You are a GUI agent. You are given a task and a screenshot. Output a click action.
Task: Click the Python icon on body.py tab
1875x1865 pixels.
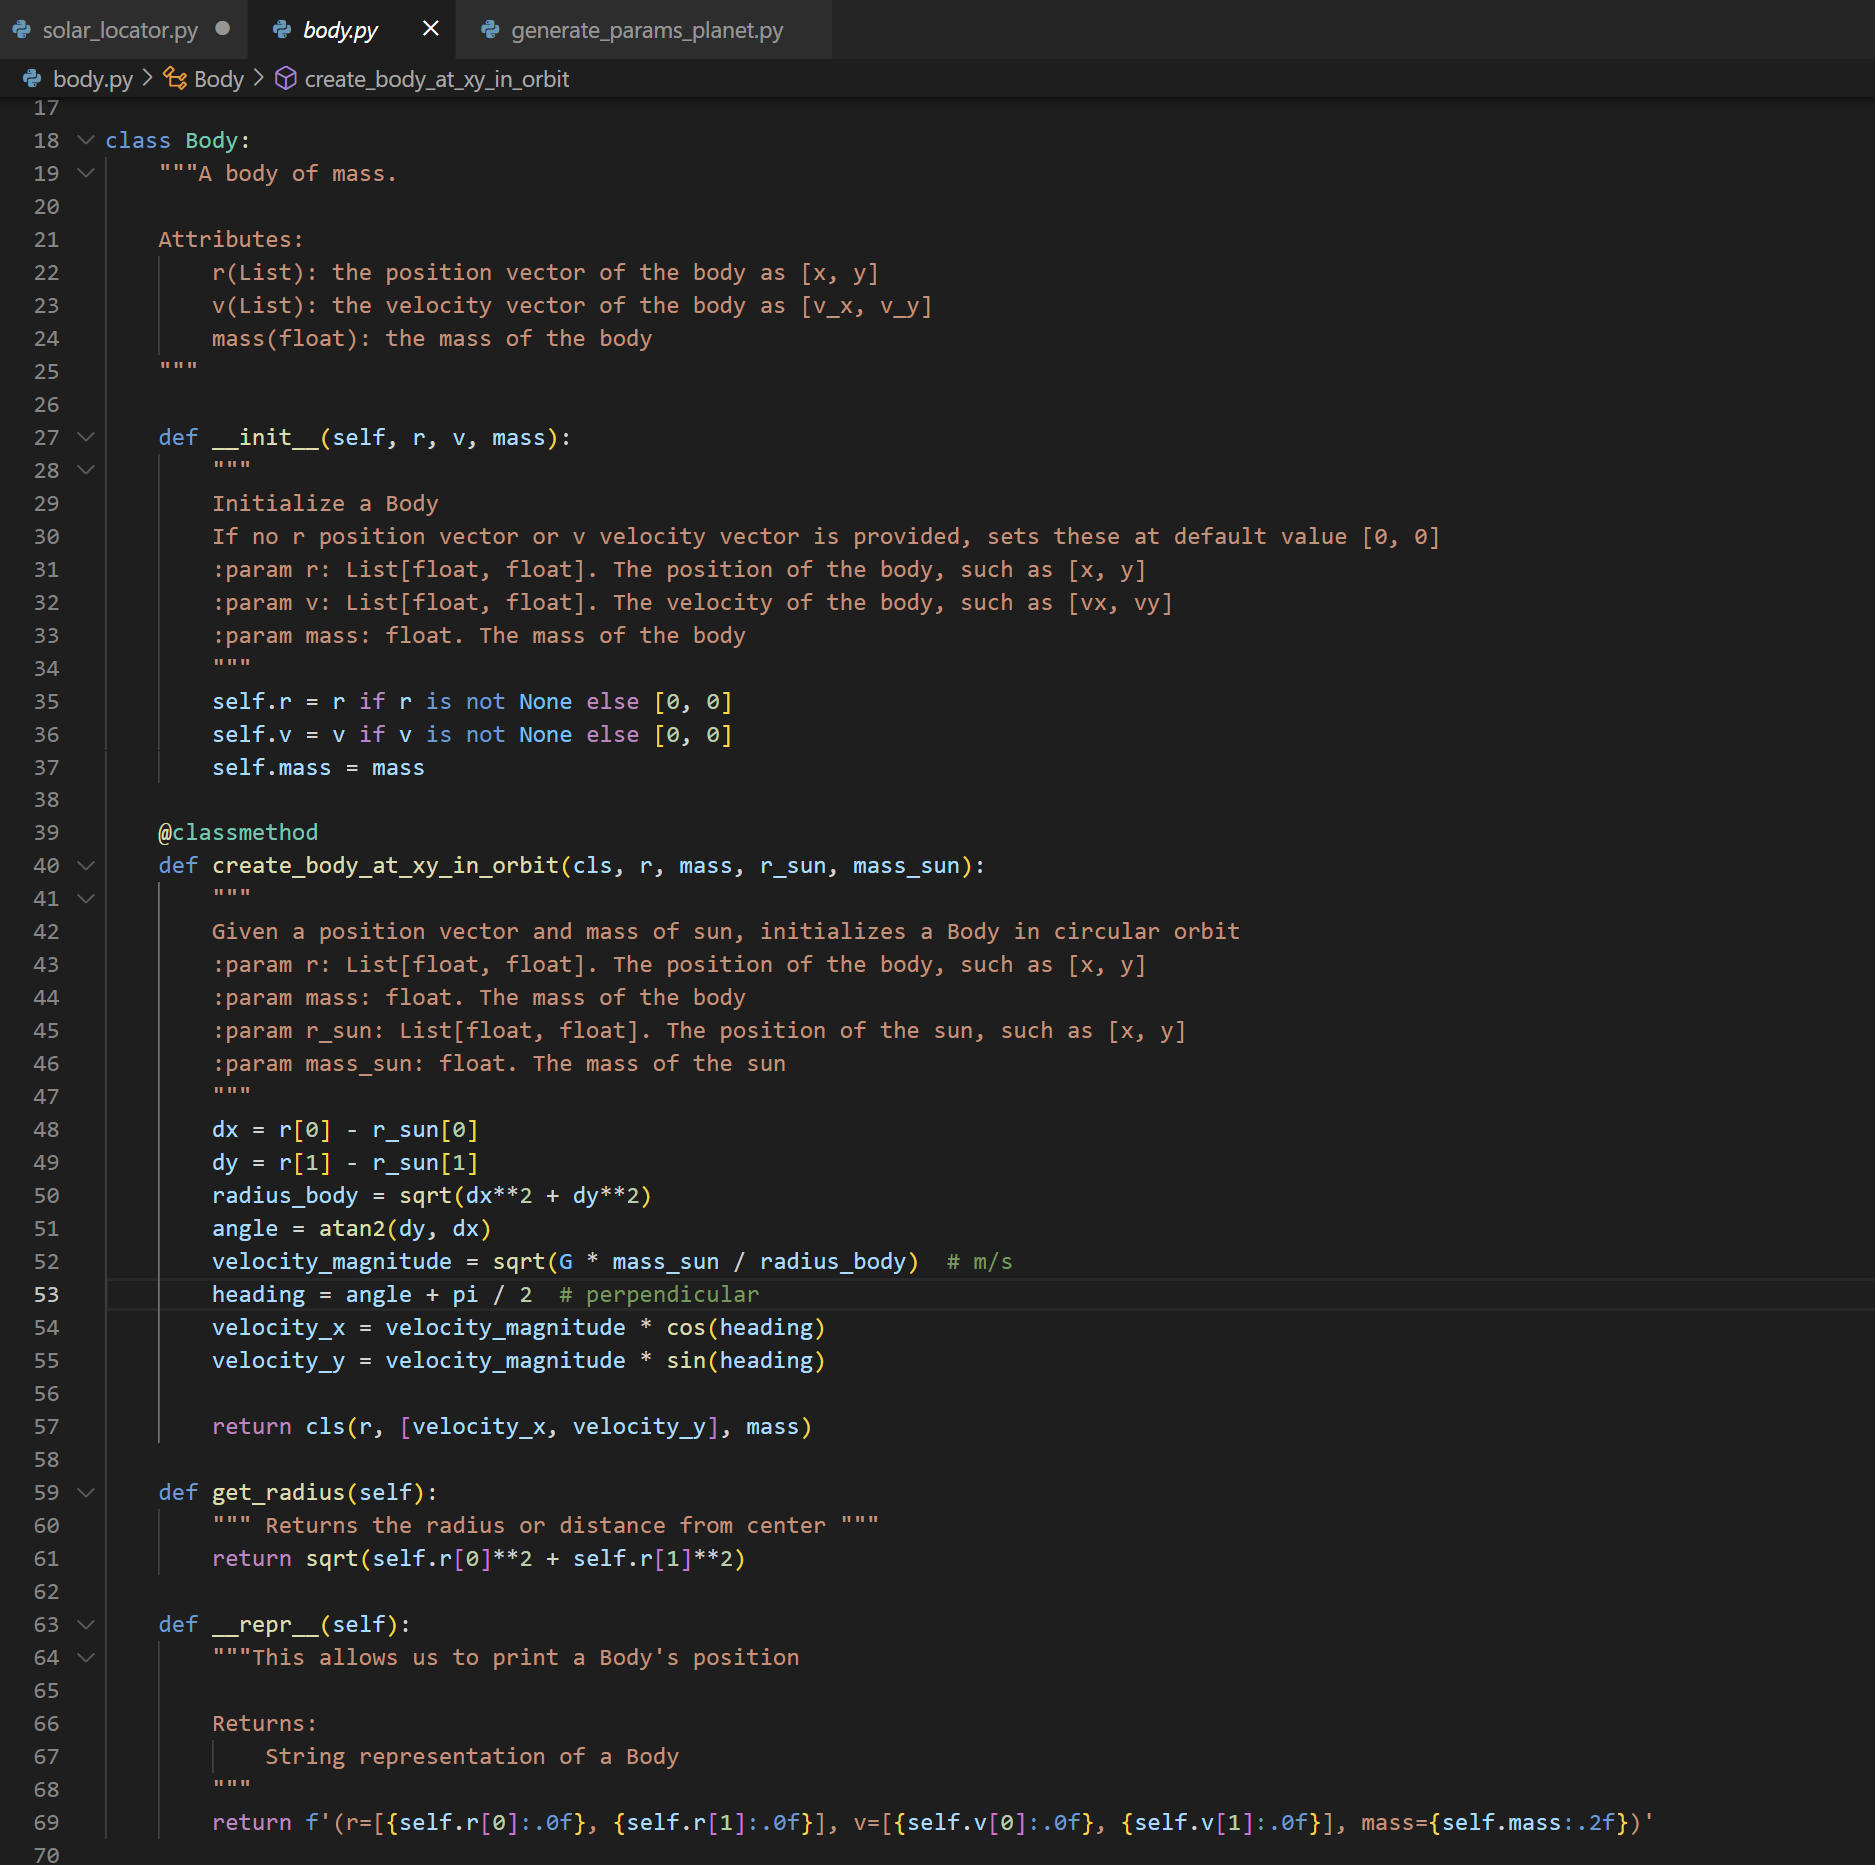[282, 30]
